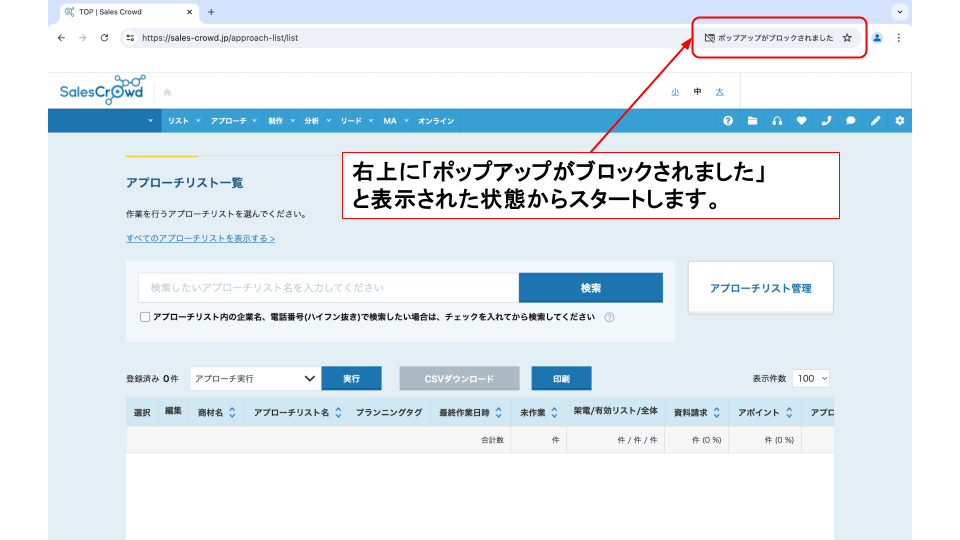
Task: Click the heart icon in the blue toolbar
Action: pos(801,121)
